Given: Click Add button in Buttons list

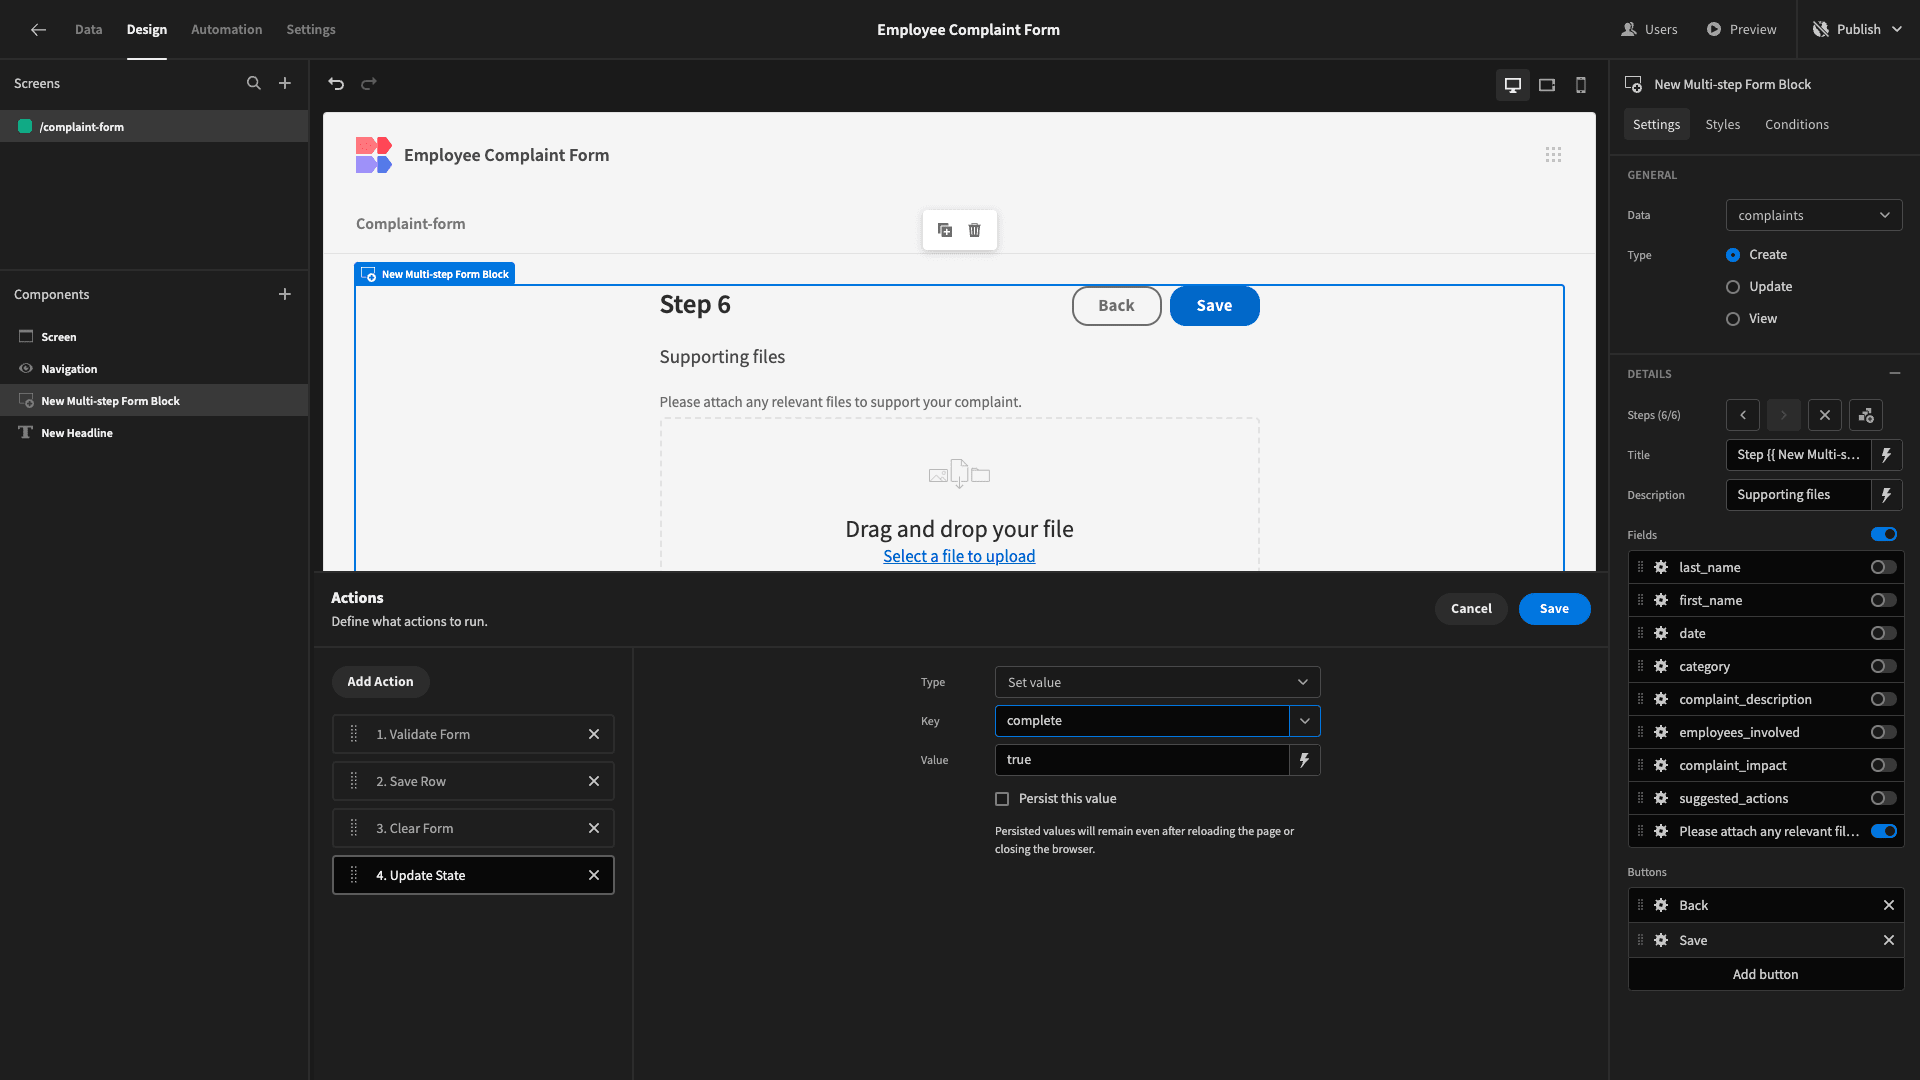Looking at the screenshot, I should pos(1765,974).
